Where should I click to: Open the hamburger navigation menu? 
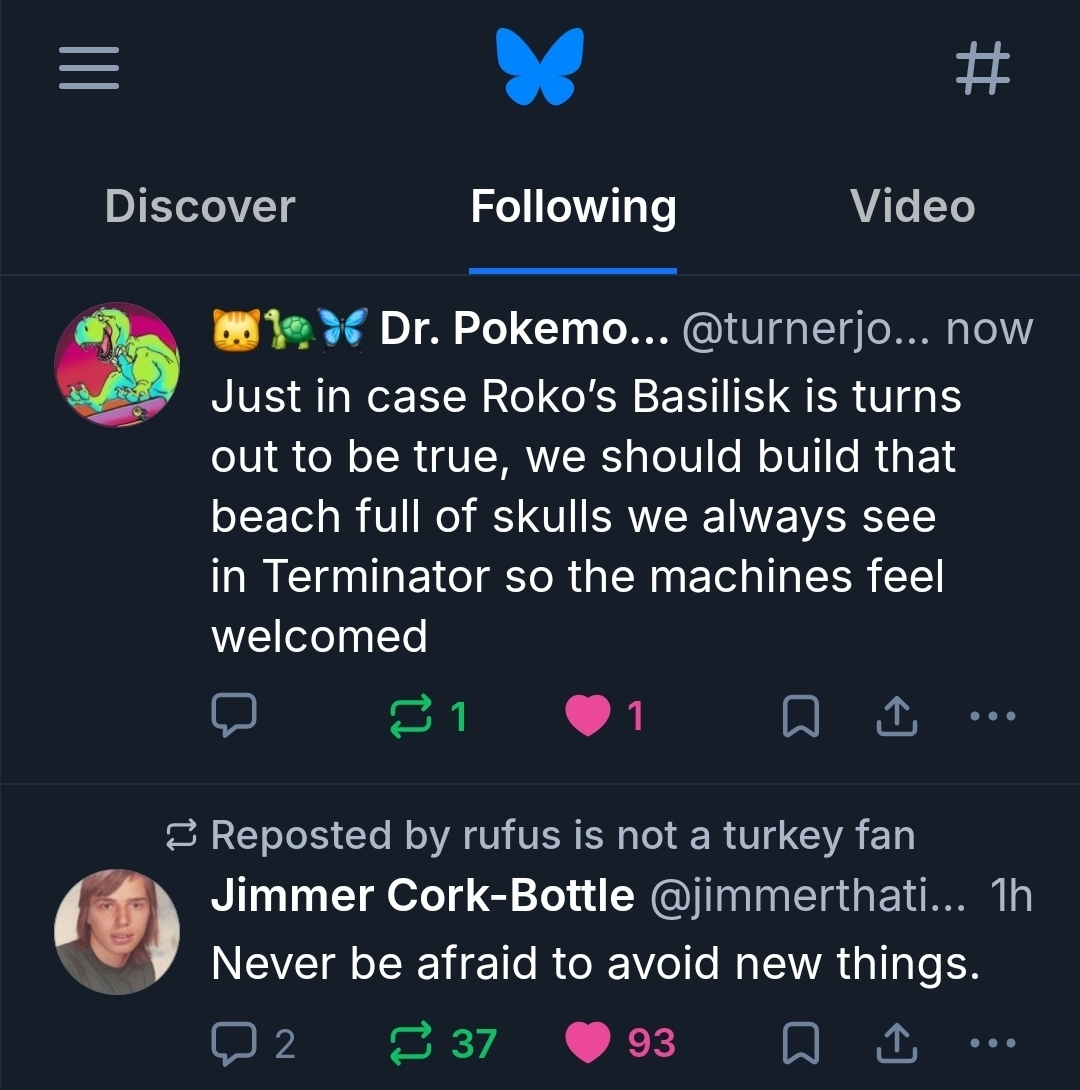click(x=89, y=68)
